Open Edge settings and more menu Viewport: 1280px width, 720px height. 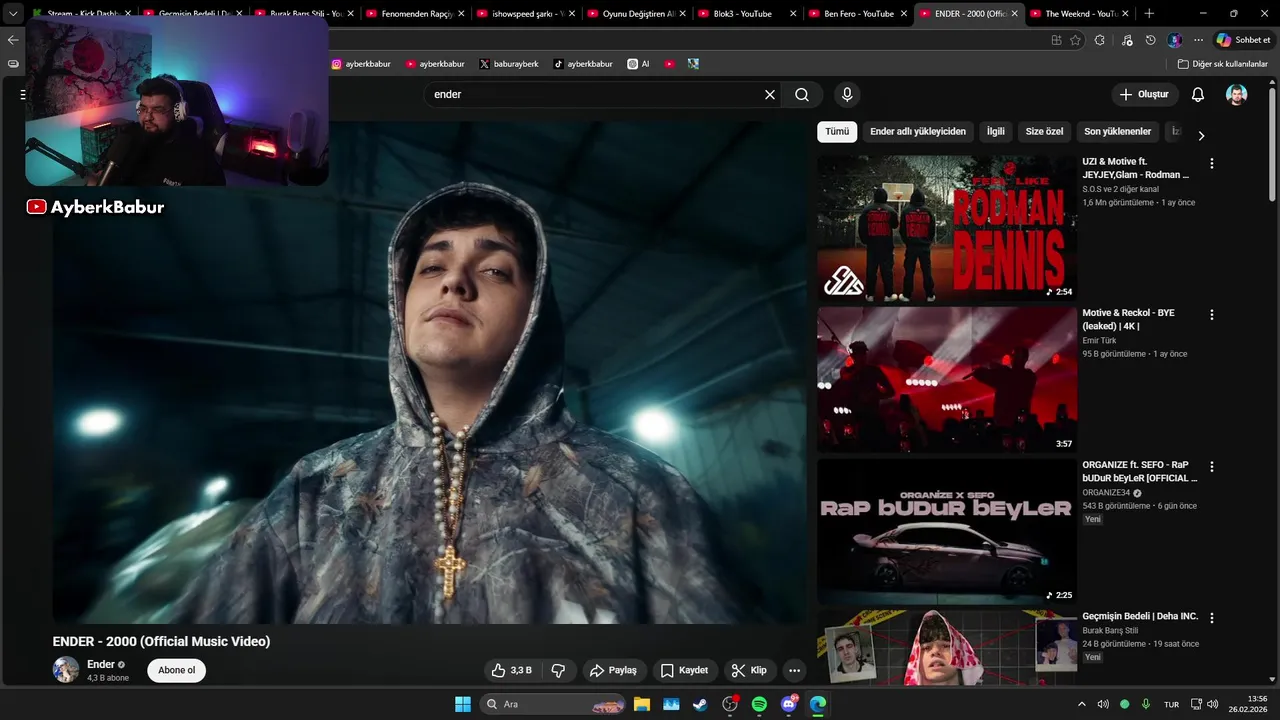(x=1198, y=40)
